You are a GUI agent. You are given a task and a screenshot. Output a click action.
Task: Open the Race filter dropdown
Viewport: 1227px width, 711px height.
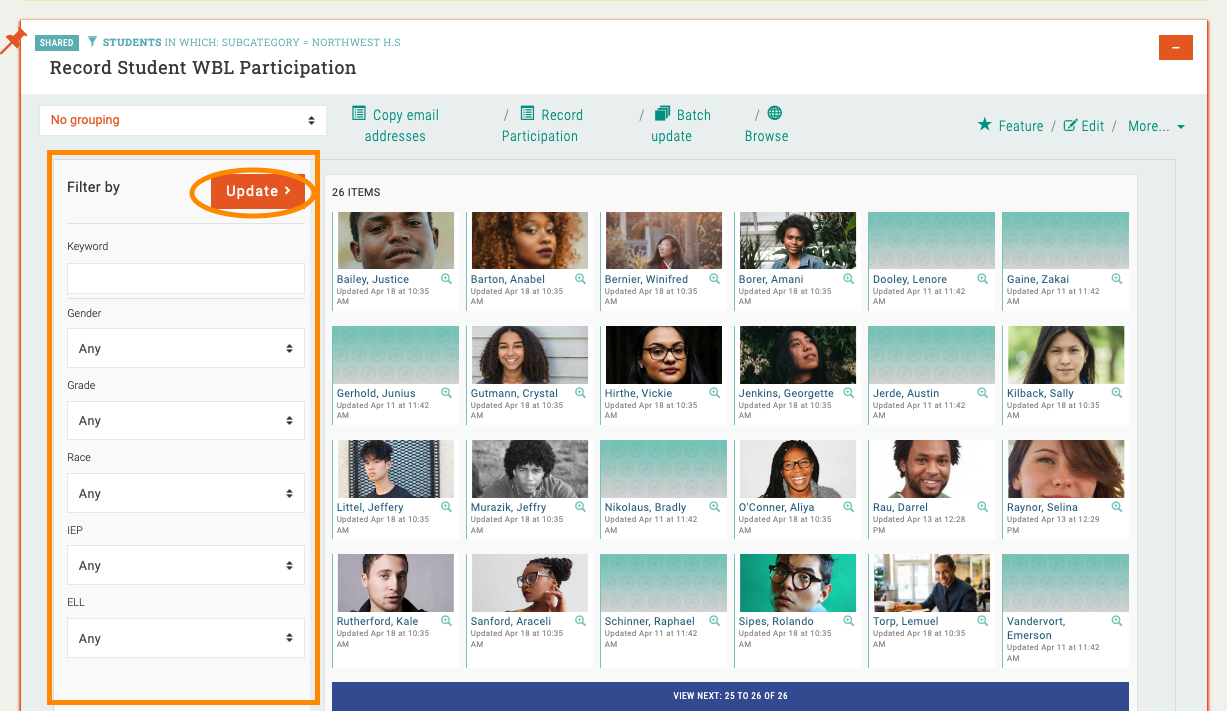pos(186,493)
